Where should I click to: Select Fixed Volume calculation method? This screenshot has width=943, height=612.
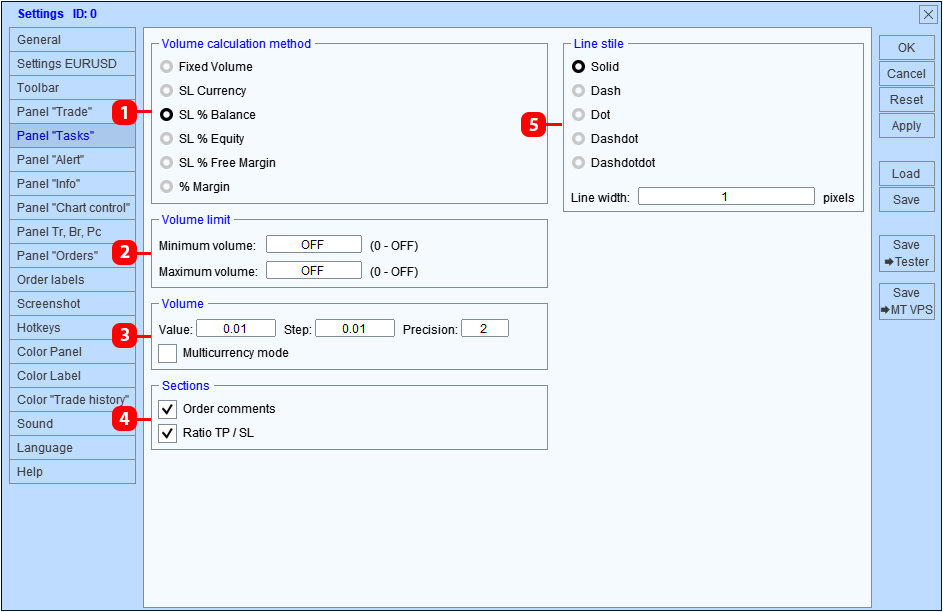(x=167, y=67)
